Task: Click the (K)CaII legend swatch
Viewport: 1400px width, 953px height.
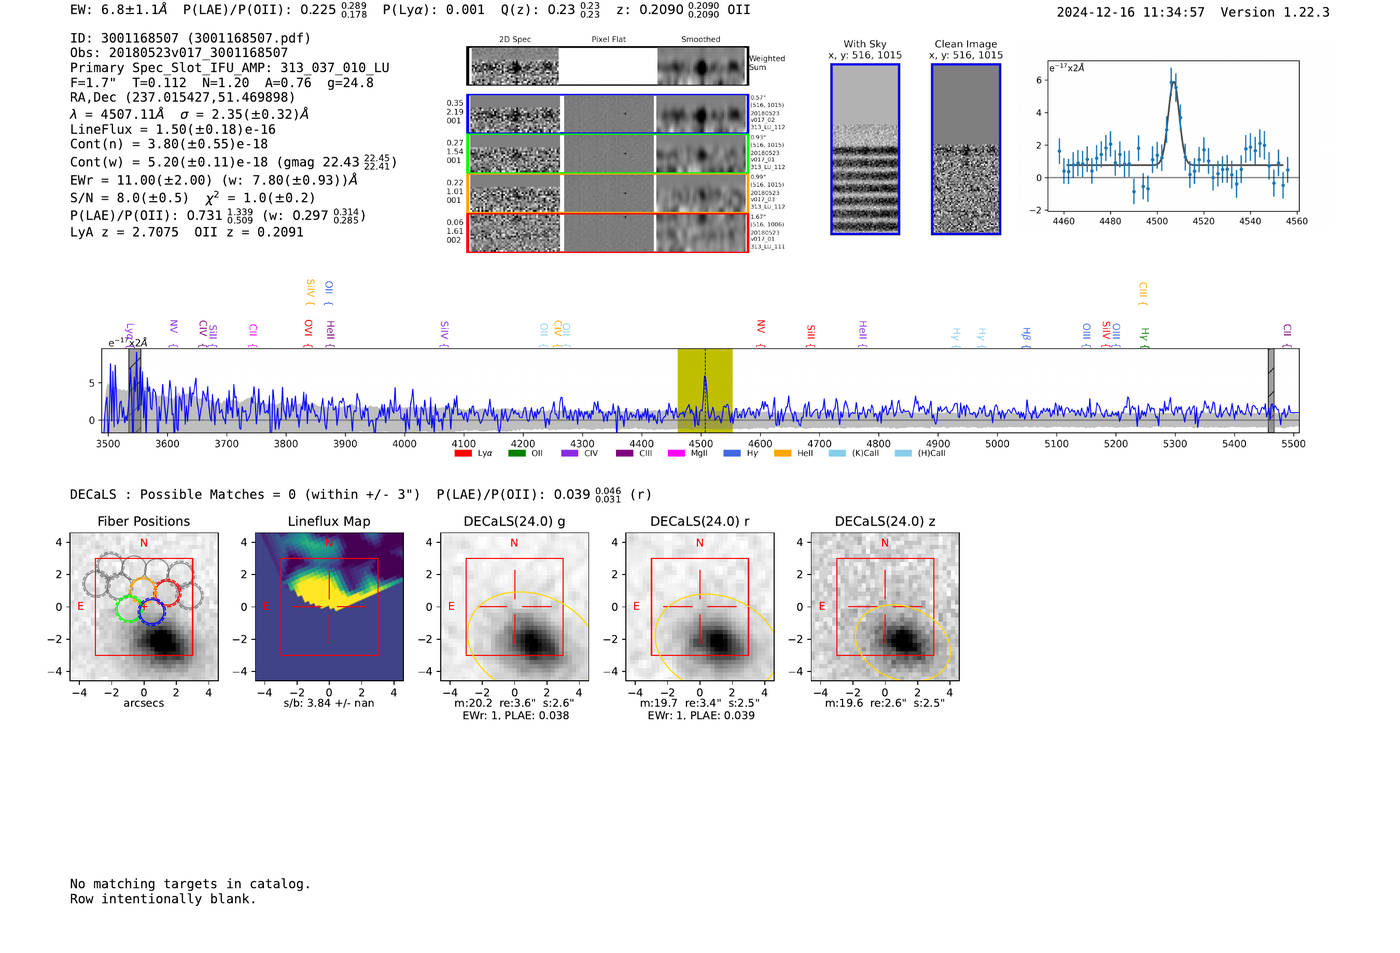Action: [x=837, y=453]
